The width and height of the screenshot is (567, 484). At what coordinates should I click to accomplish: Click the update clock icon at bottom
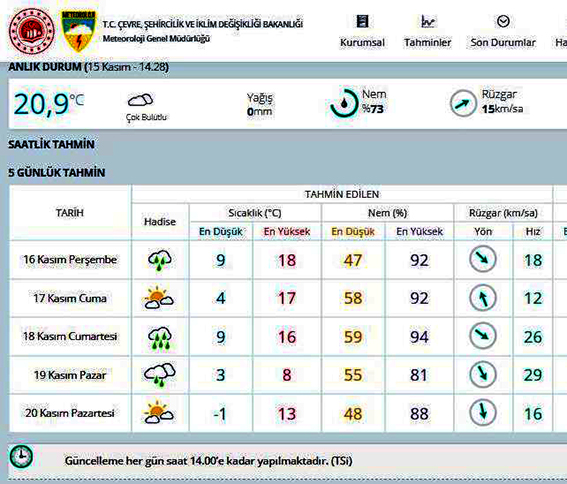[x=21, y=457]
